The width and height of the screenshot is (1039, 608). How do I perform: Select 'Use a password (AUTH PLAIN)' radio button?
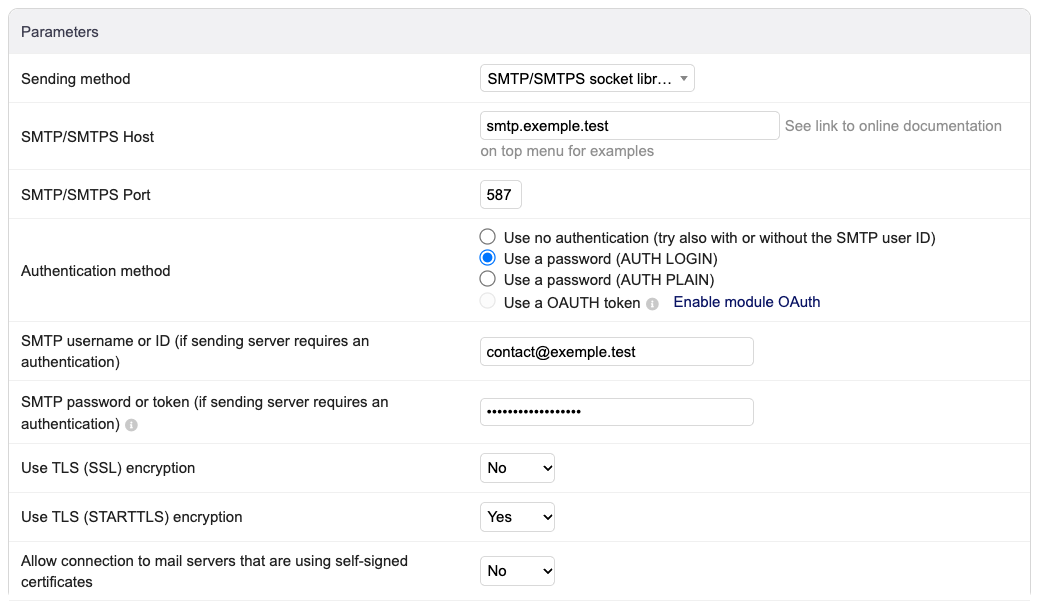(x=488, y=279)
